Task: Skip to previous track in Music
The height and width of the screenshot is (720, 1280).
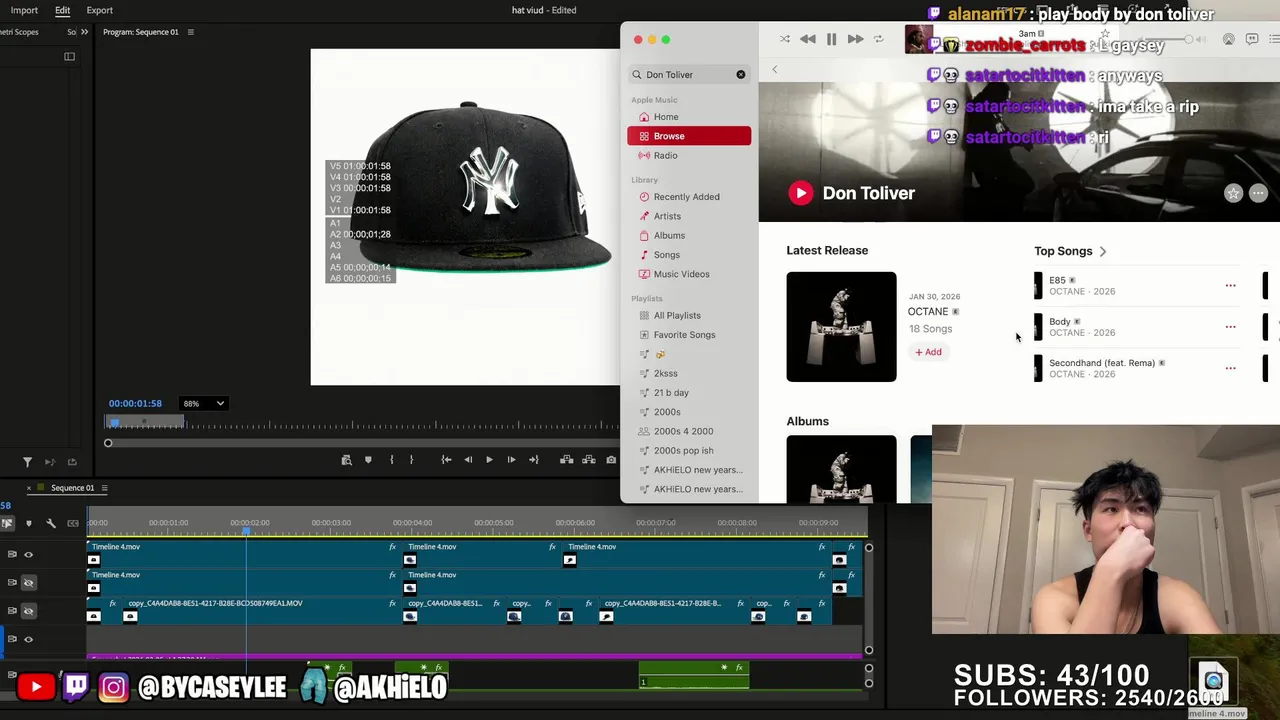Action: (x=808, y=39)
